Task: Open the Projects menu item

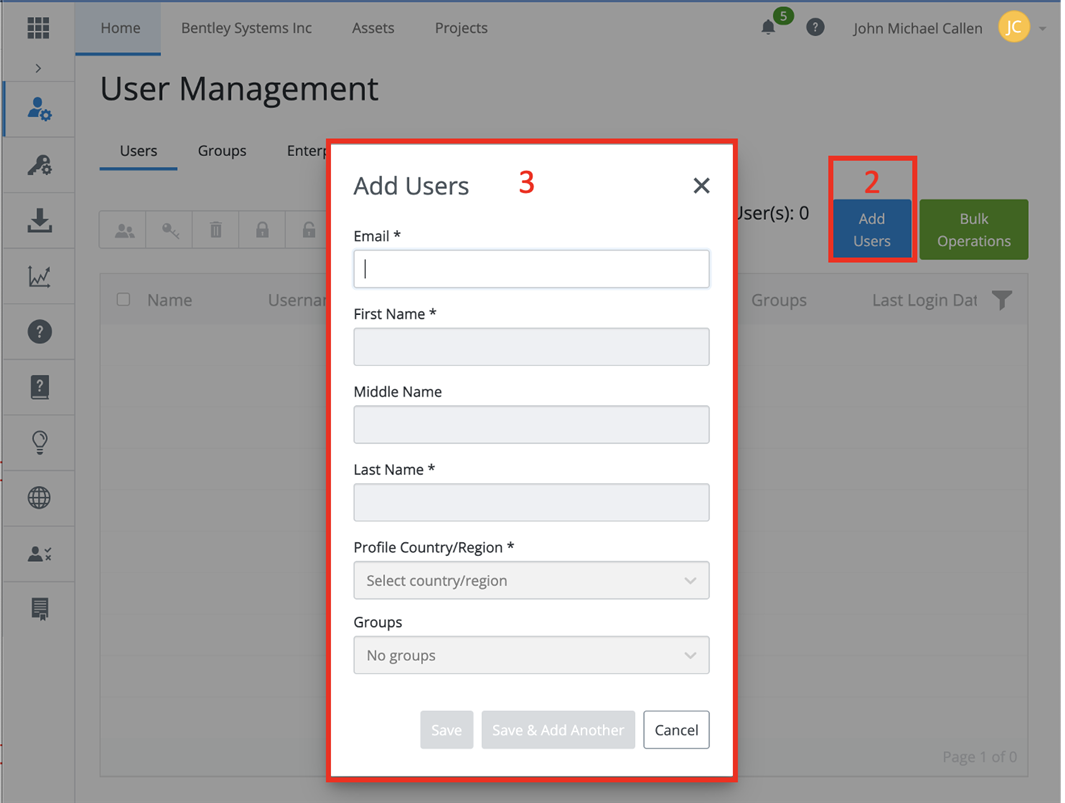Action: click(460, 28)
